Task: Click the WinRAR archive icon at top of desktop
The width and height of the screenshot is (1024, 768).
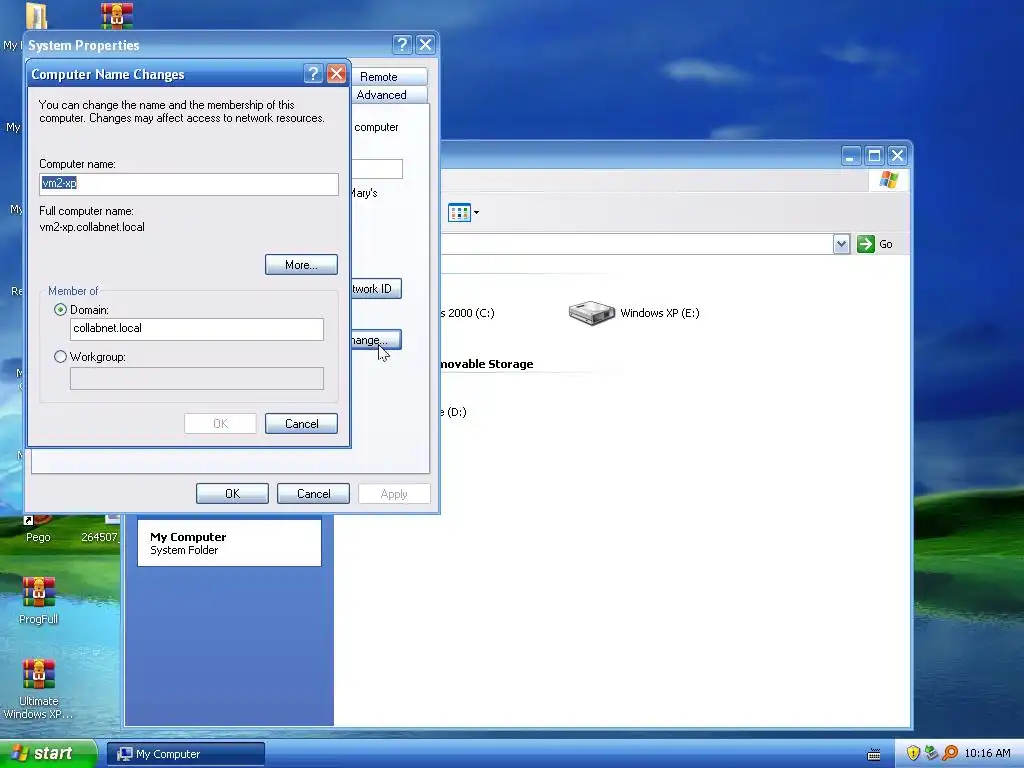Action: pos(117,15)
